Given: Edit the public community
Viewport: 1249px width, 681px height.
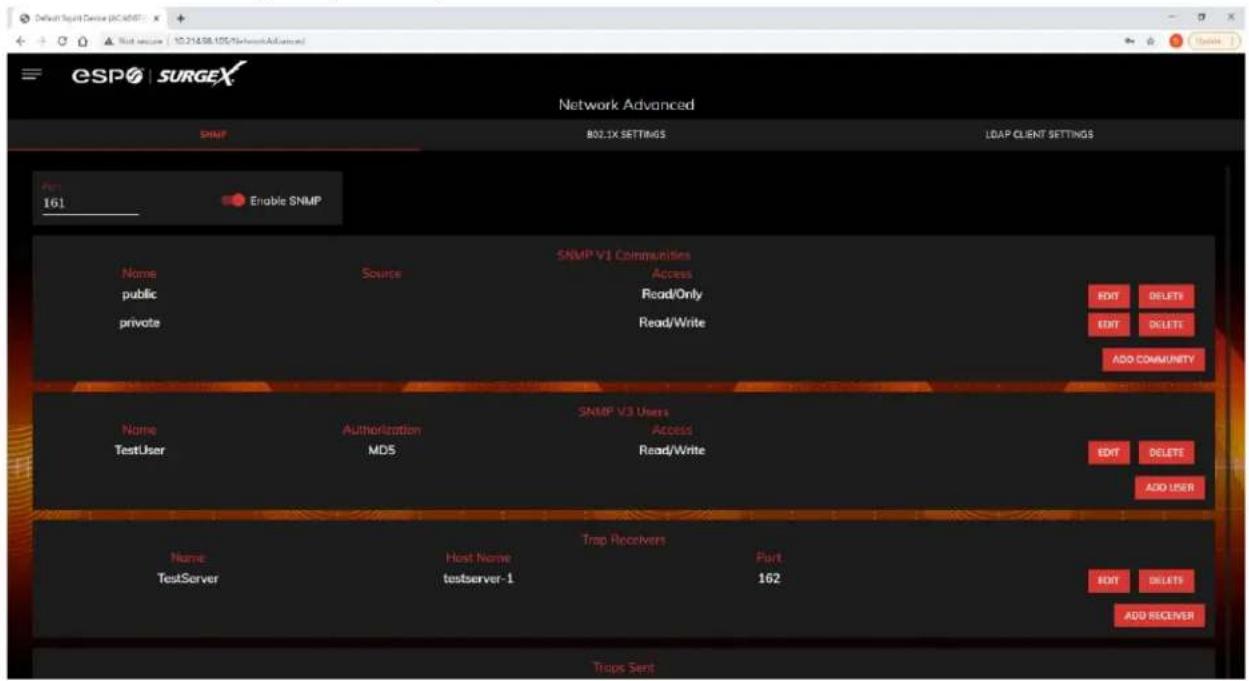Looking at the screenshot, I should (1108, 296).
